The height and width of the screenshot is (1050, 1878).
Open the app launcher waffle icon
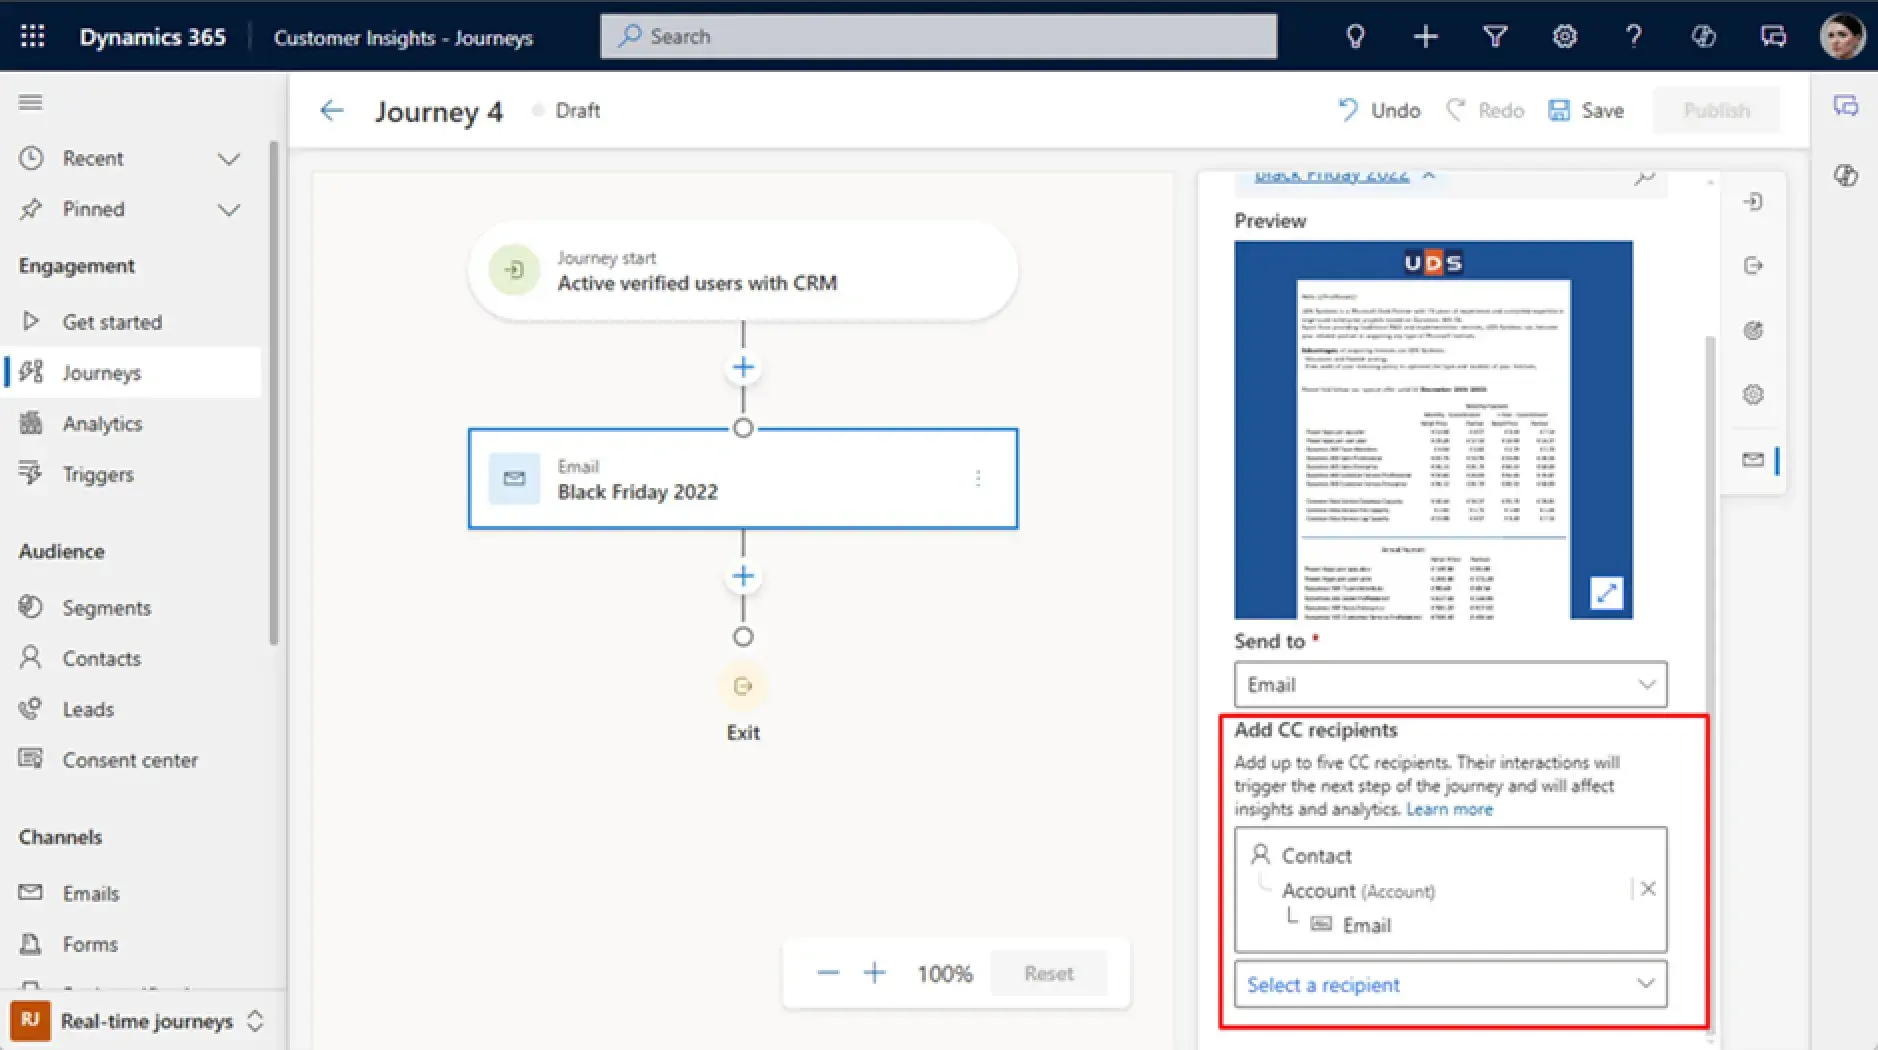[32, 37]
